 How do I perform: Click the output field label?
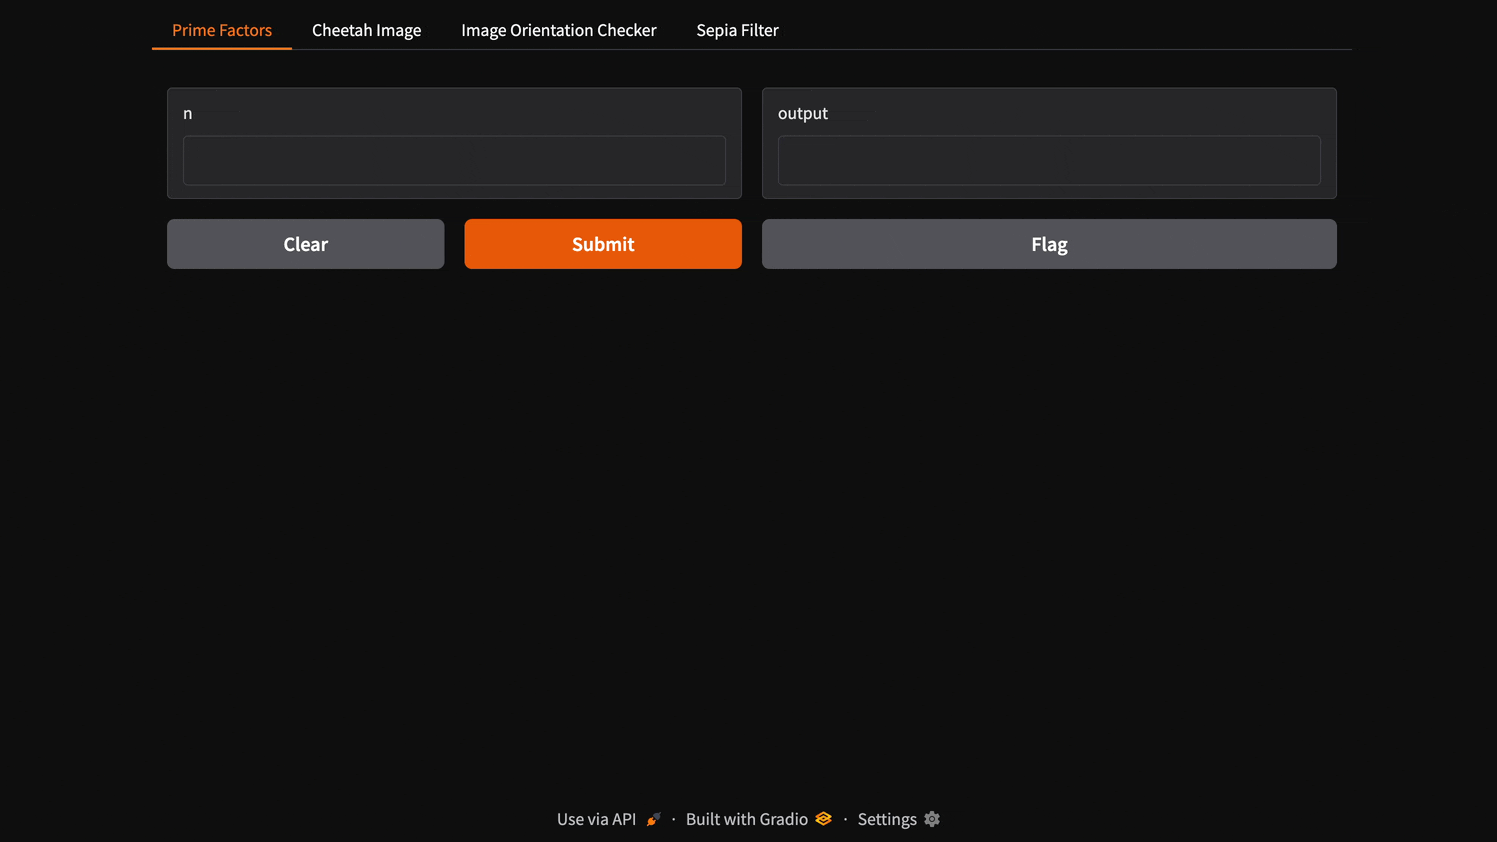[x=803, y=113]
